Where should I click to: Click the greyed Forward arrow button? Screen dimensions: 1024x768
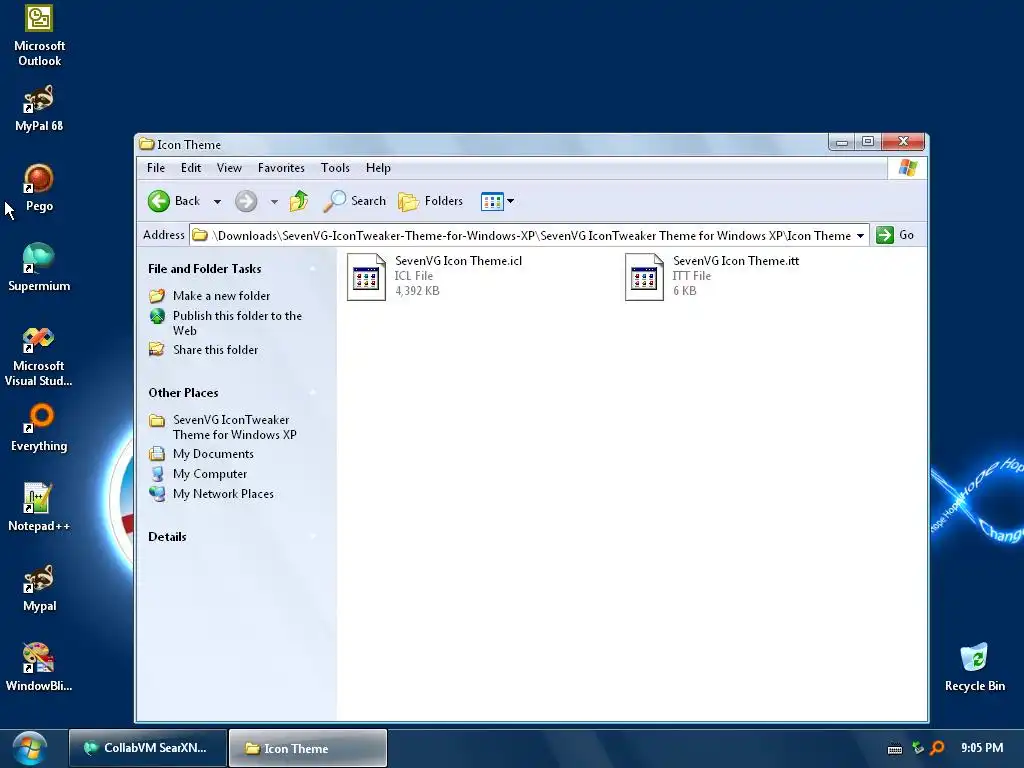(x=246, y=201)
